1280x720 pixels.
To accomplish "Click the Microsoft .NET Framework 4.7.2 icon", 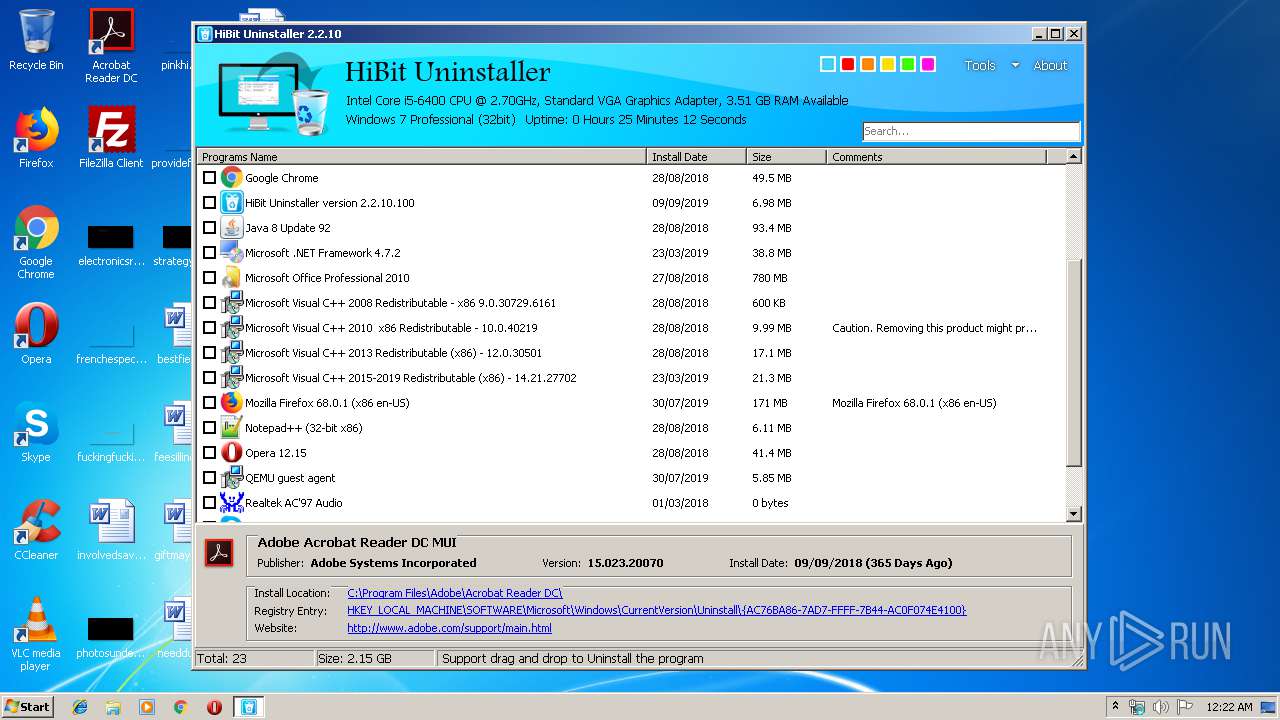I will 231,253.
